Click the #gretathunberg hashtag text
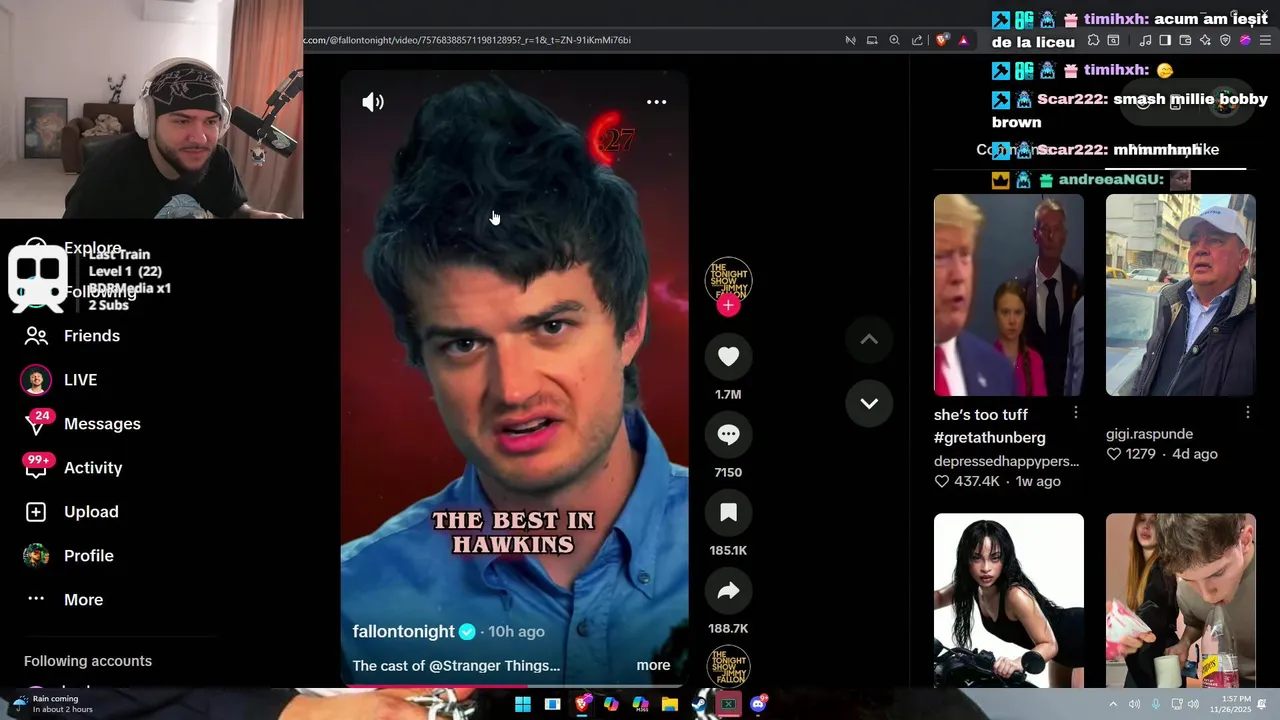The height and width of the screenshot is (720, 1280). click(x=990, y=437)
